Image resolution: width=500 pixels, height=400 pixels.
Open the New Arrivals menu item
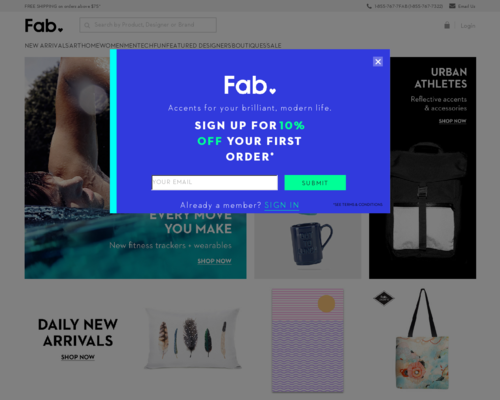[47, 45]
